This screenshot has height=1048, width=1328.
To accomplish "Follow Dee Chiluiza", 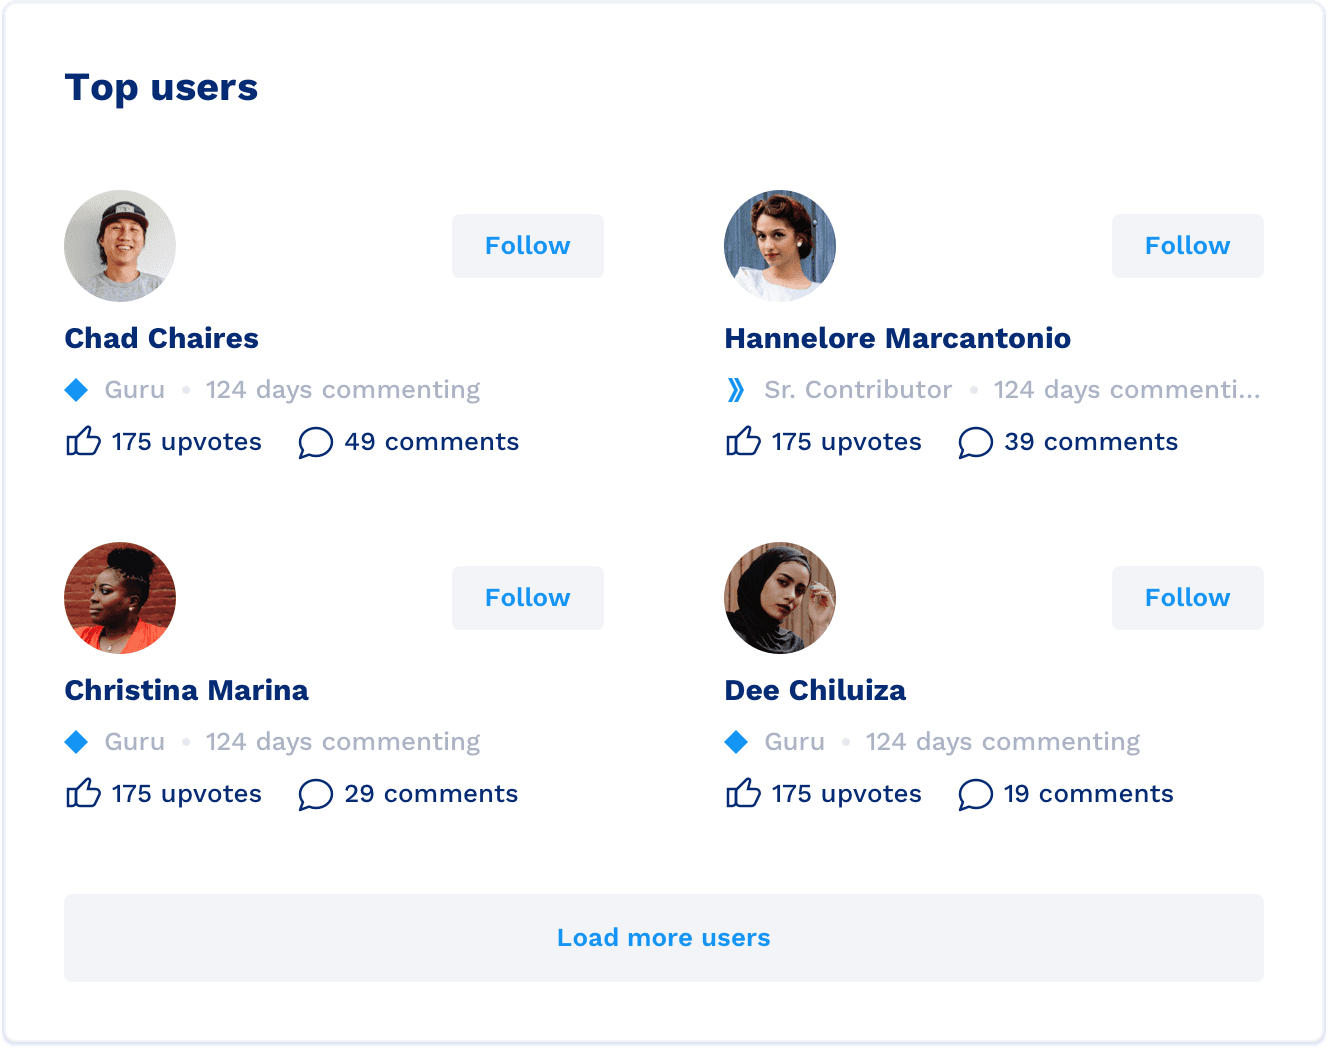I will pyautogui.click(x=1188, y=598).
